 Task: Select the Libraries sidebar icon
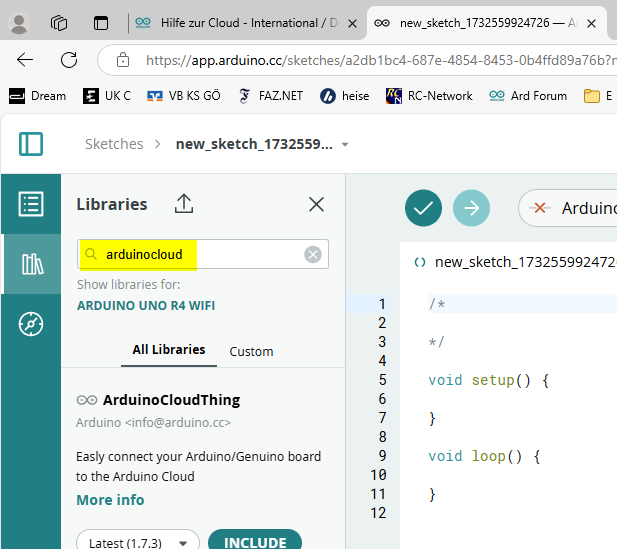31,264
